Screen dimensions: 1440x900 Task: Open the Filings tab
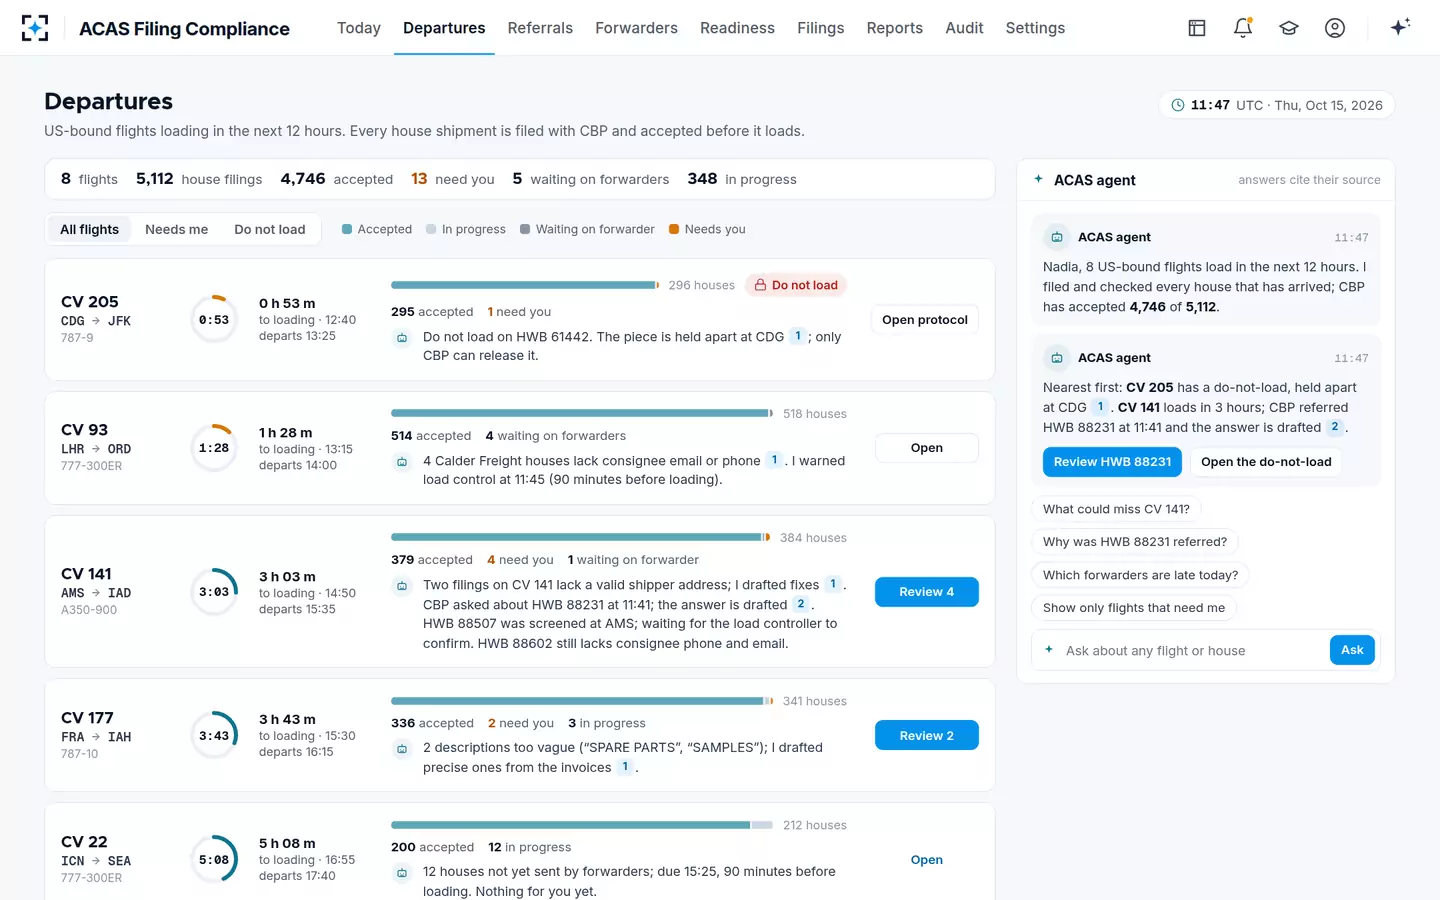tap(820, 28)
